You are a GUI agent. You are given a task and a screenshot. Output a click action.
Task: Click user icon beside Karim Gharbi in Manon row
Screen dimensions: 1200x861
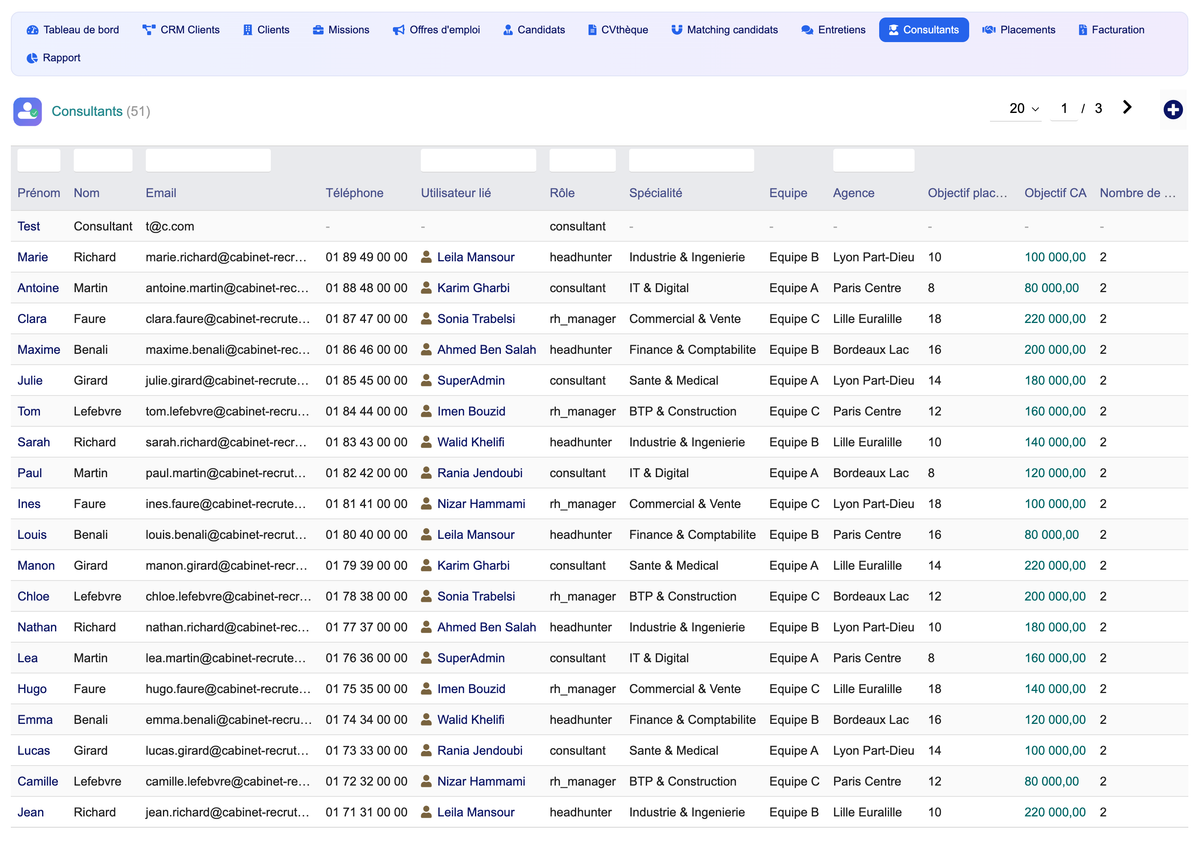click(427, 566)
